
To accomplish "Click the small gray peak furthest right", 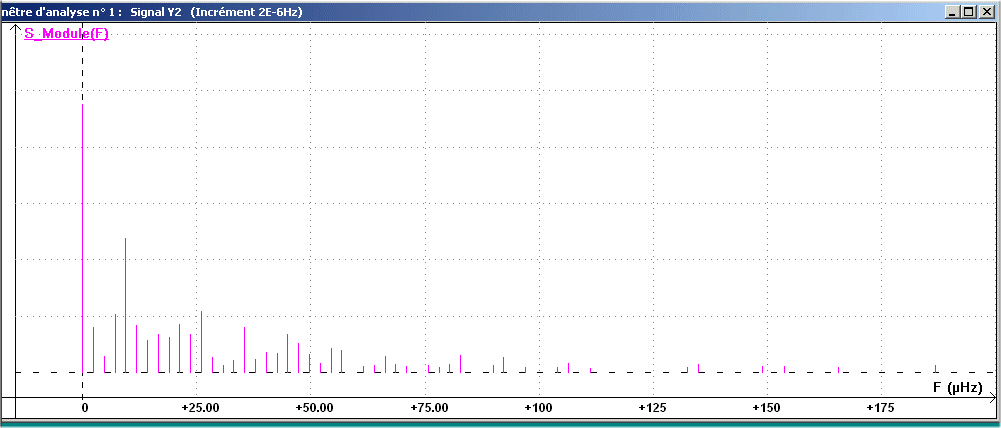I will [936, 368].
